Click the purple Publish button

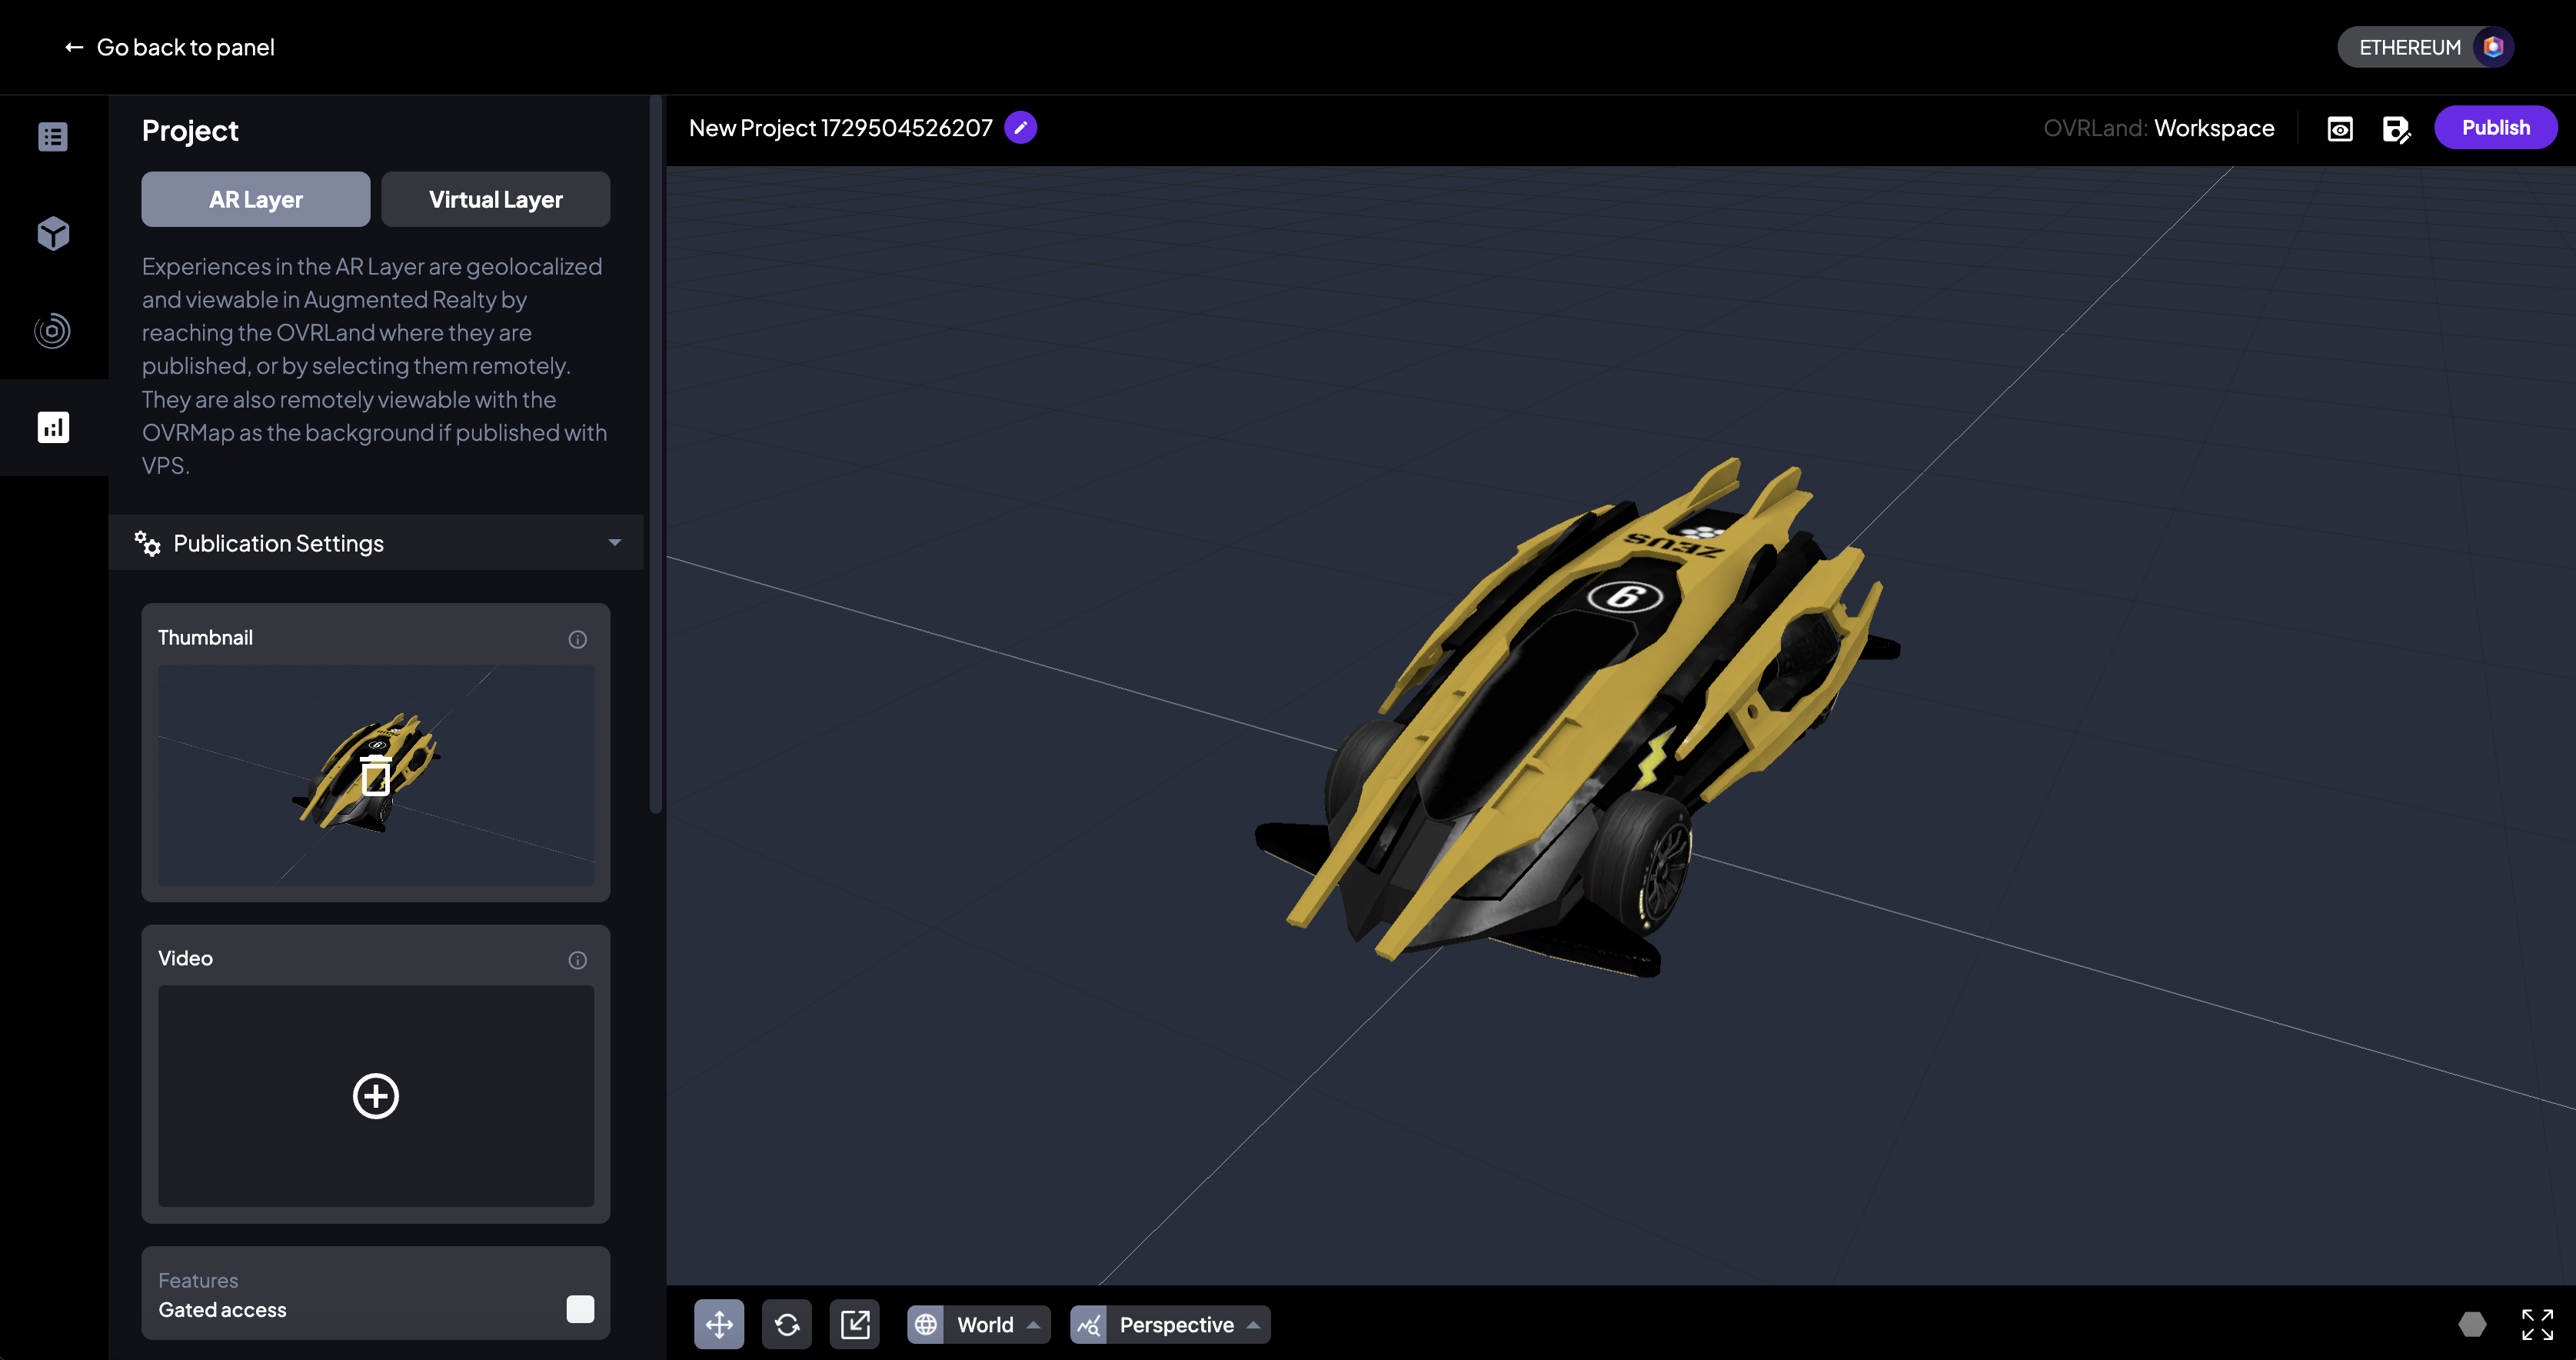tap(2495, 128)
